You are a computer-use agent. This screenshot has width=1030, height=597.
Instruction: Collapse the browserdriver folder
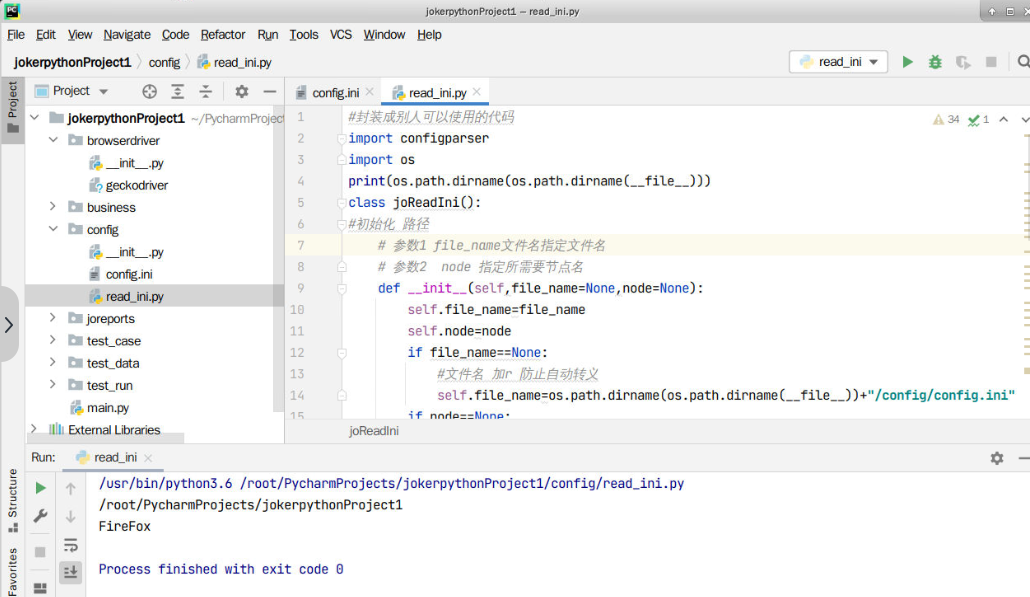point(53,140)
